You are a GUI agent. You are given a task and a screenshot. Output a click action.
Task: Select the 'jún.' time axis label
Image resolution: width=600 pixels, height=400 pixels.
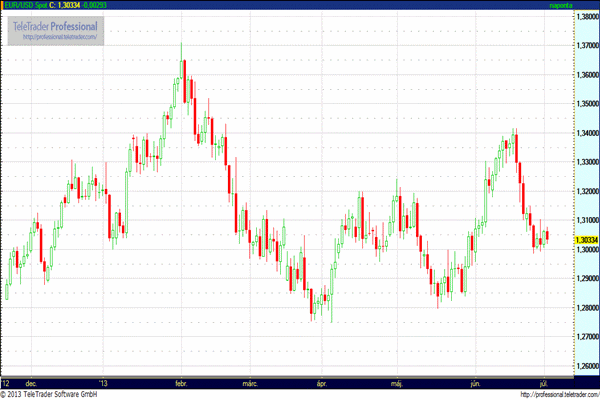(x=476, y=383)
